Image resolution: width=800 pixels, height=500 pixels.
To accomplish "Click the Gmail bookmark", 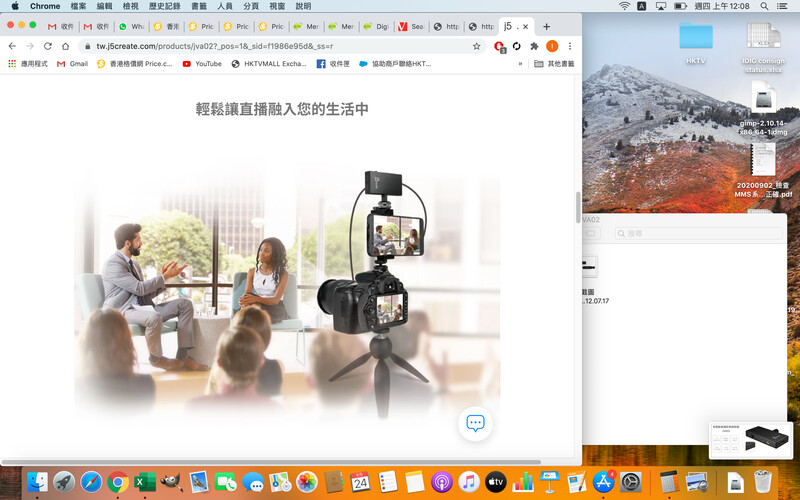I will pyautogui.click(x=72, y=64).
